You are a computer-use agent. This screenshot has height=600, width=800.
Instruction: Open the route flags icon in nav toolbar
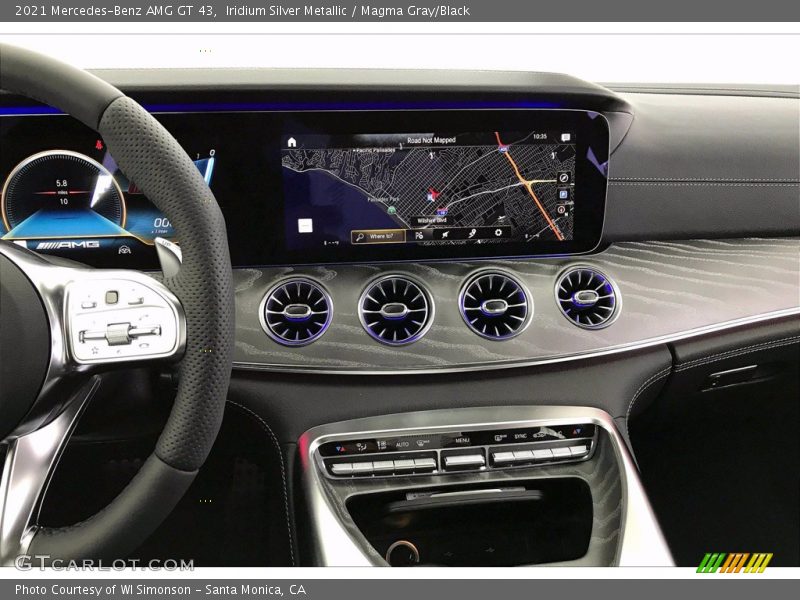click(x=419, y=236)
